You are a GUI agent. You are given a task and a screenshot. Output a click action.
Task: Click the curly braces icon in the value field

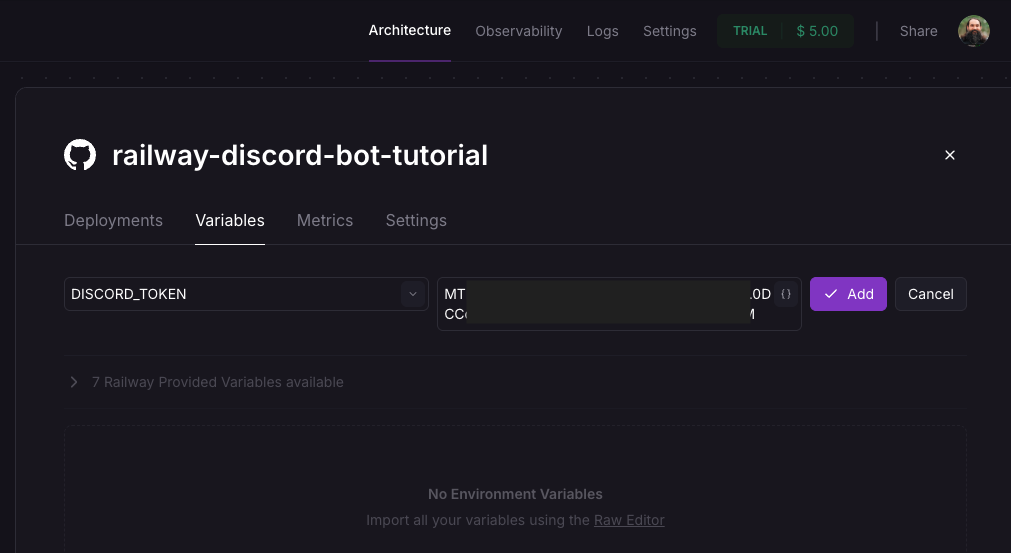coord(786,294)
